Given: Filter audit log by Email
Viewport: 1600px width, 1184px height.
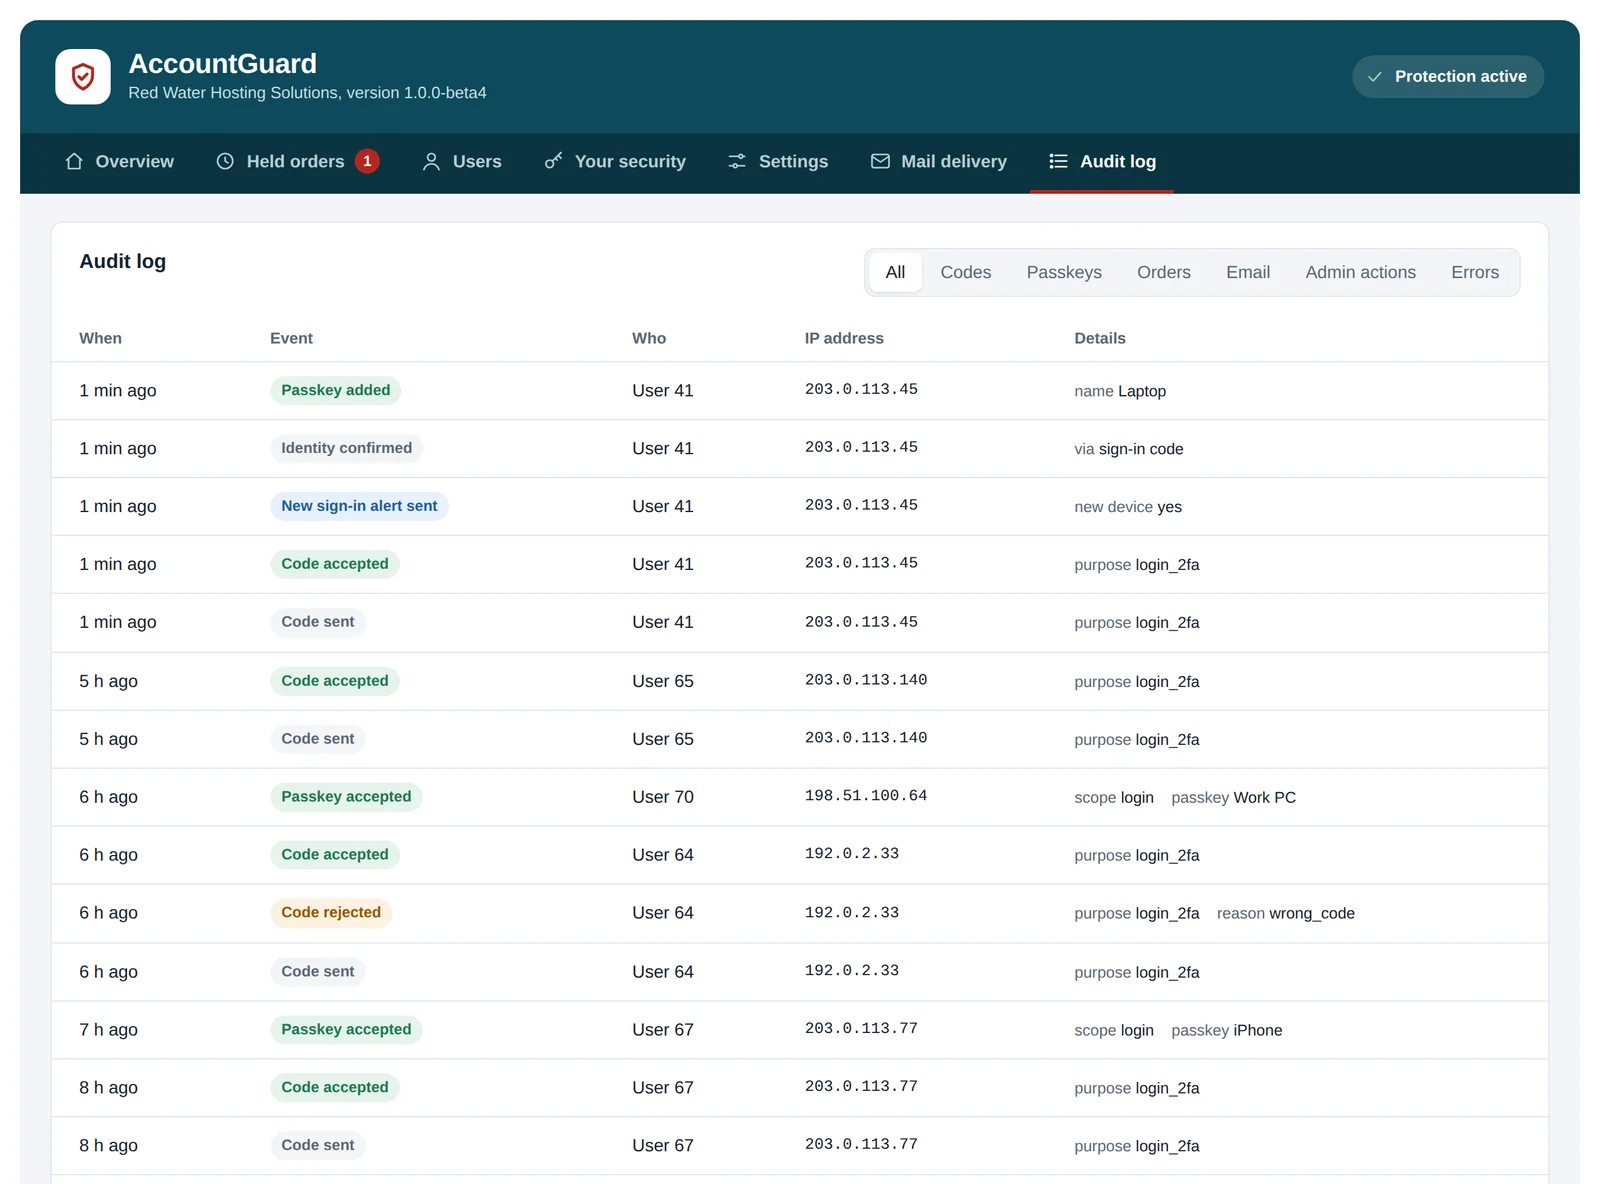Looking at the screenshot, I should pyautogui.click(x=1248, y=272).
